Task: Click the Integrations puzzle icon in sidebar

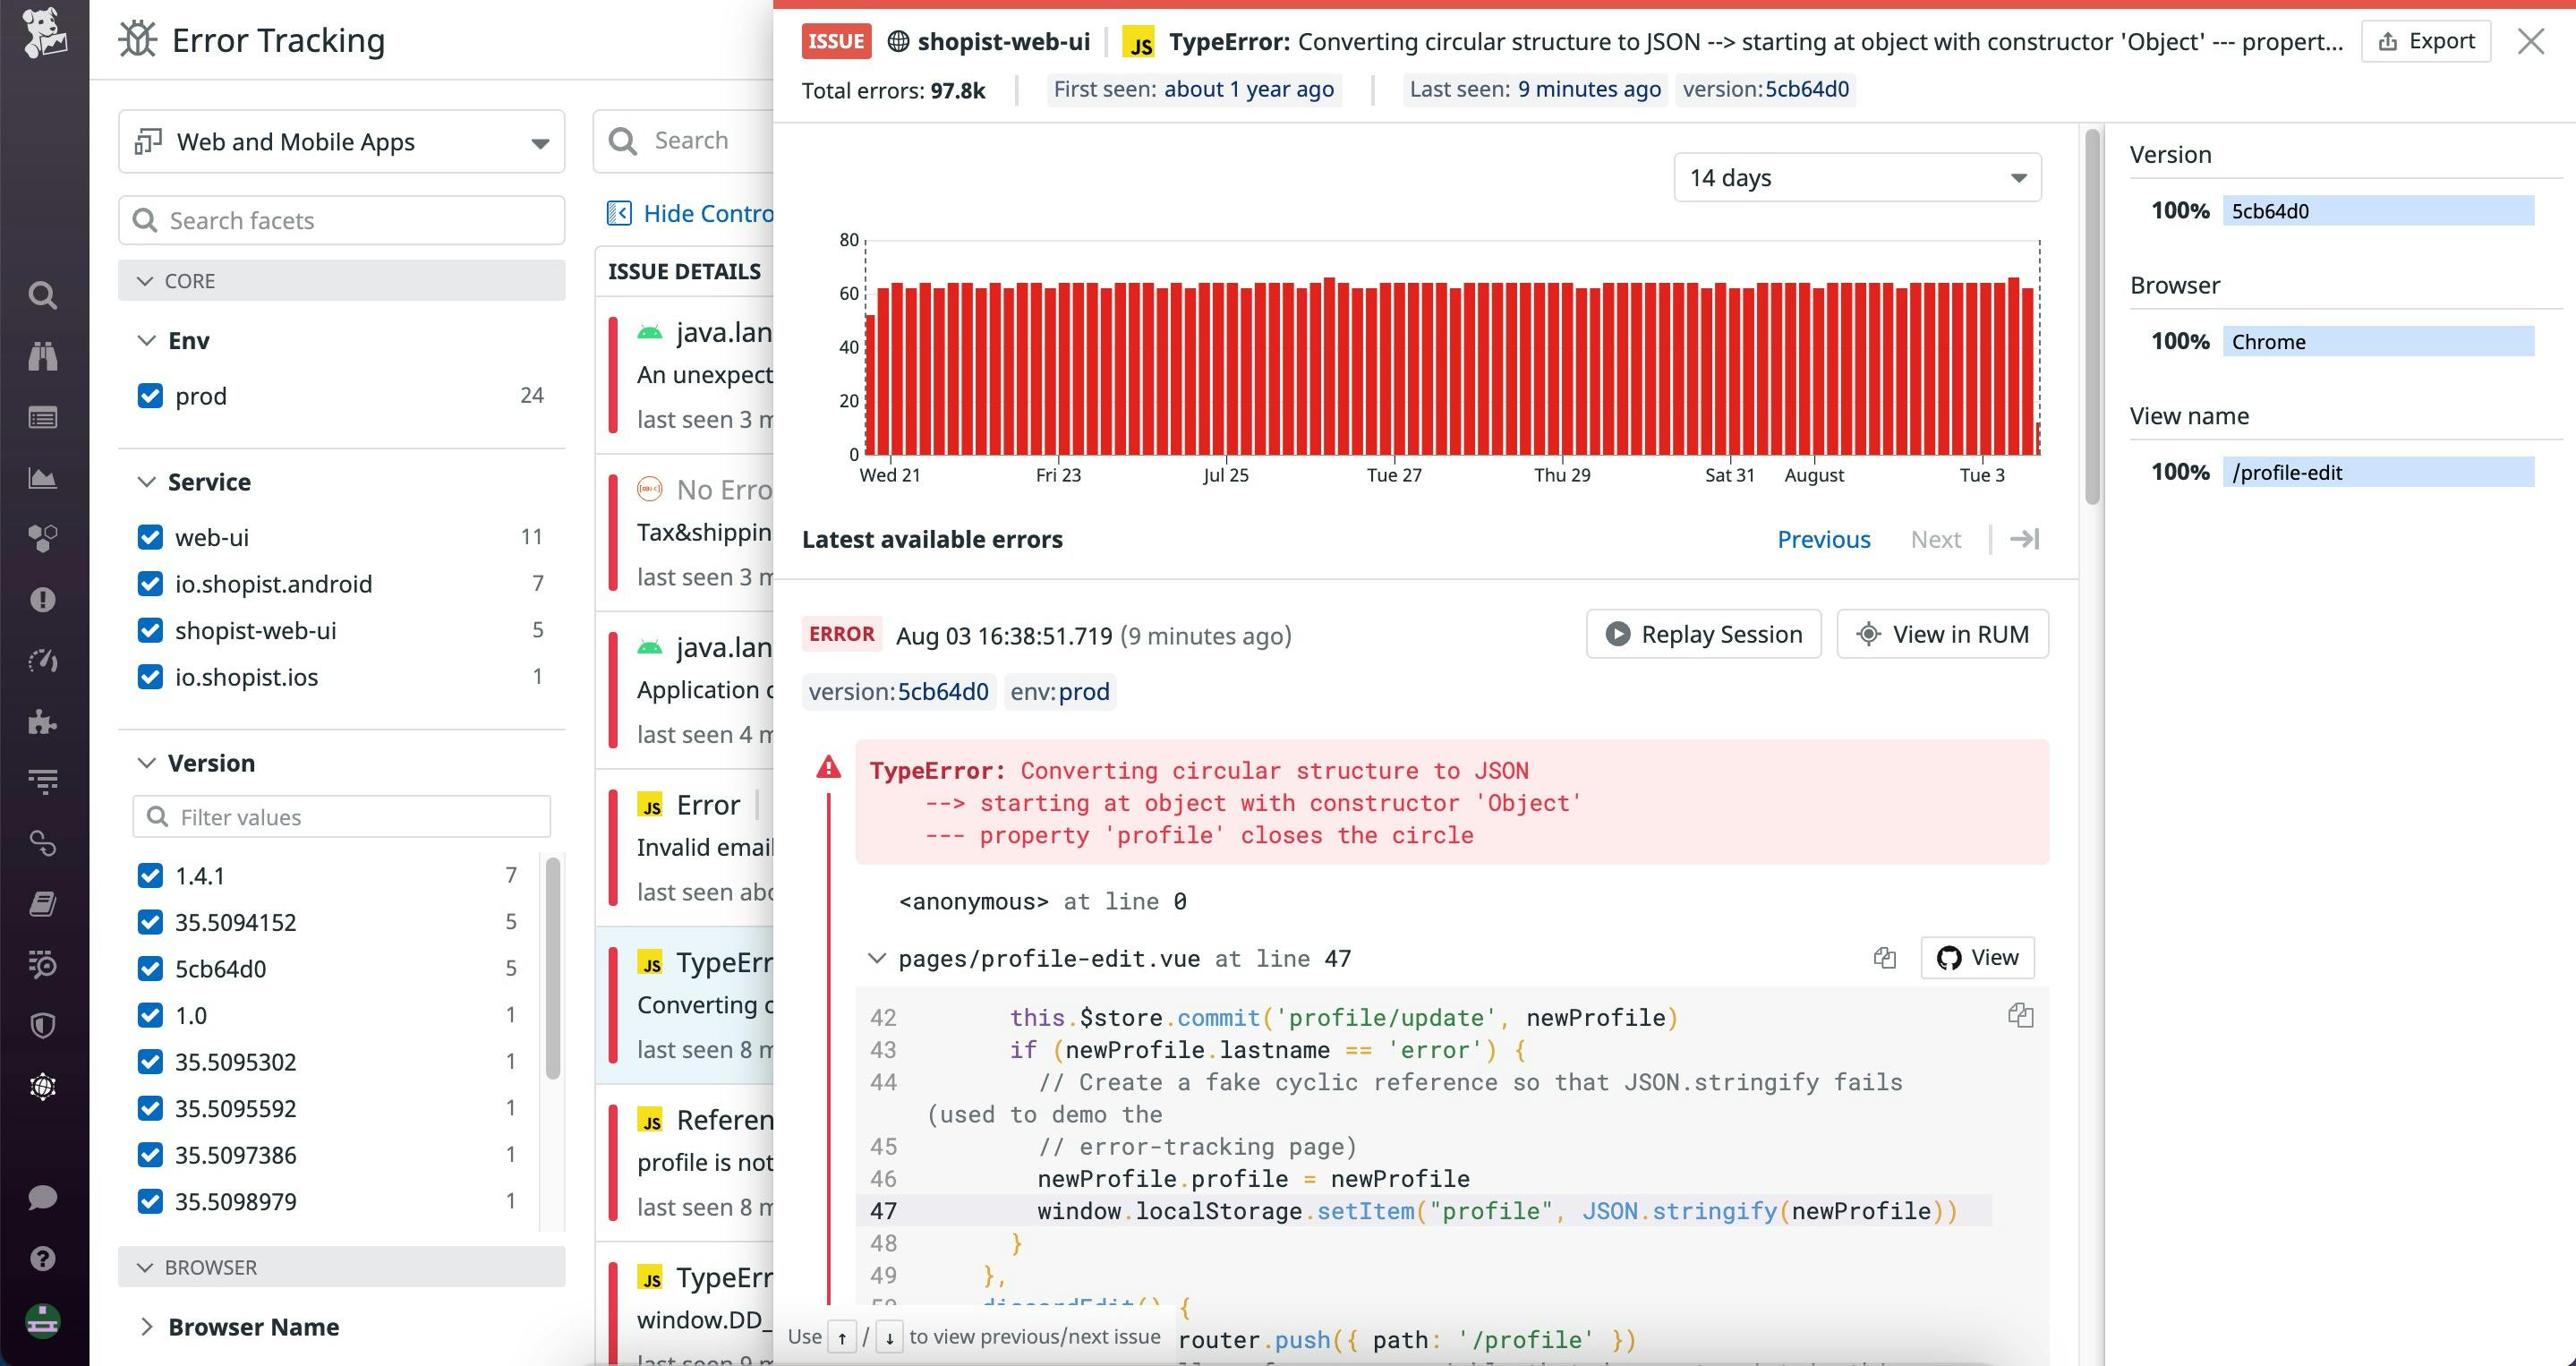Action: pyautogui.click(x=41, y=722)
